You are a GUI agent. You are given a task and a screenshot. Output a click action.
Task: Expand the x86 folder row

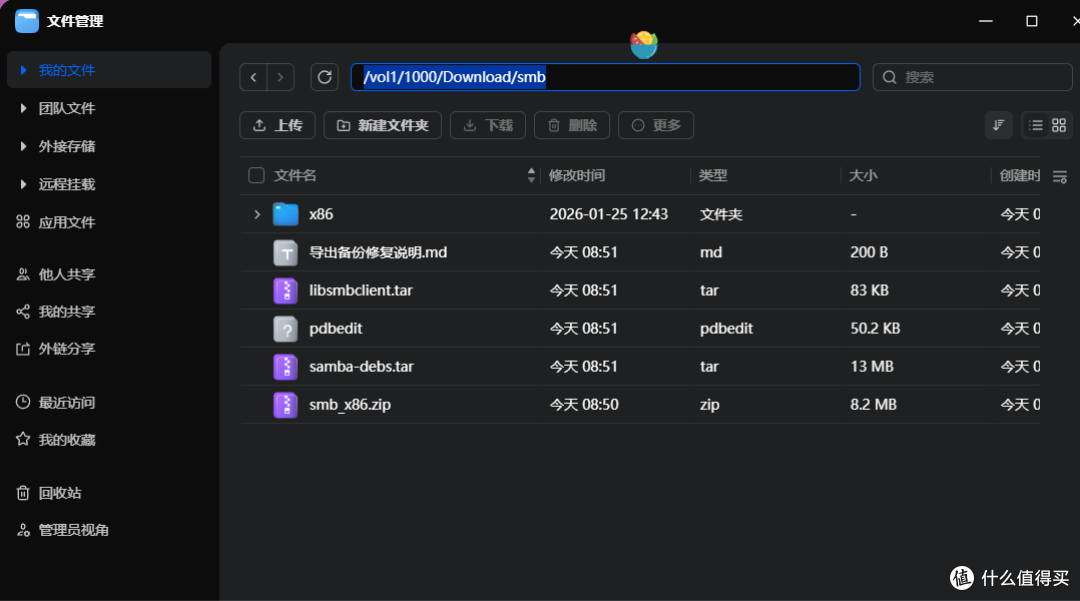coord(257,214)
